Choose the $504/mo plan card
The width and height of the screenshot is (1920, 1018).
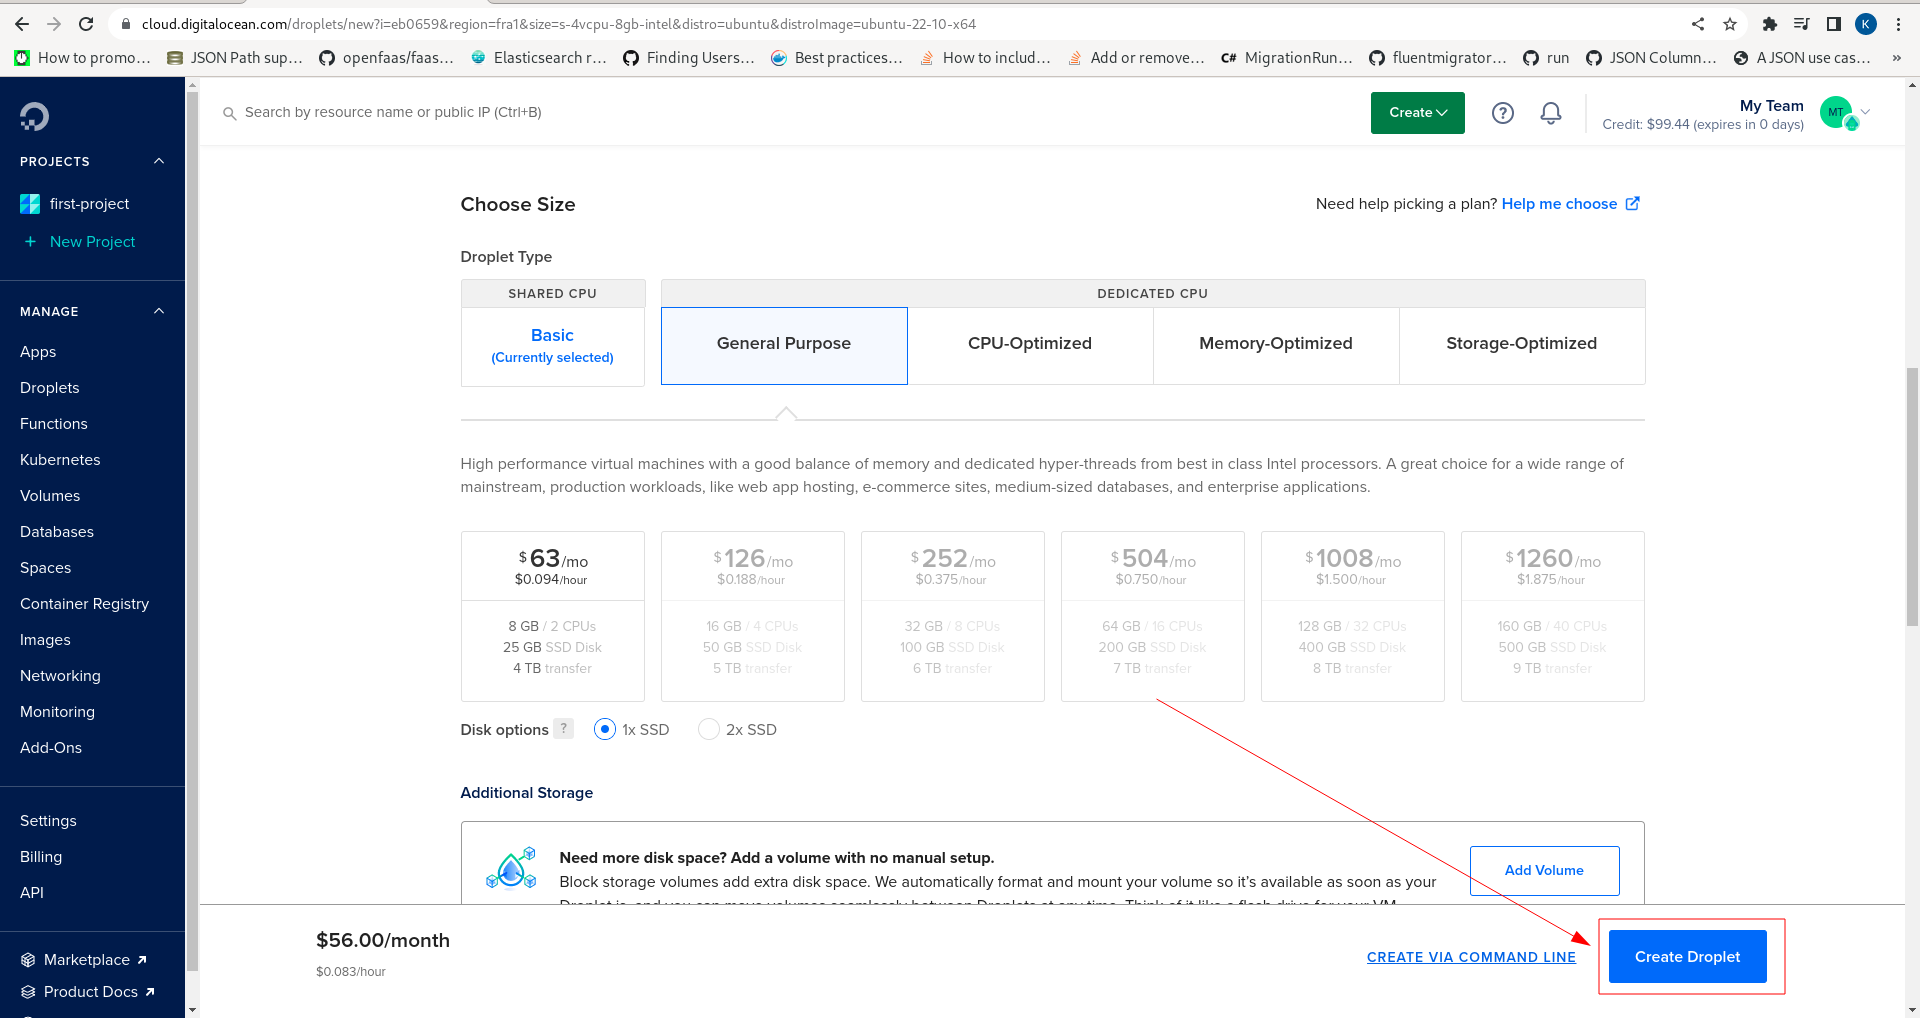click(1153, 616)
